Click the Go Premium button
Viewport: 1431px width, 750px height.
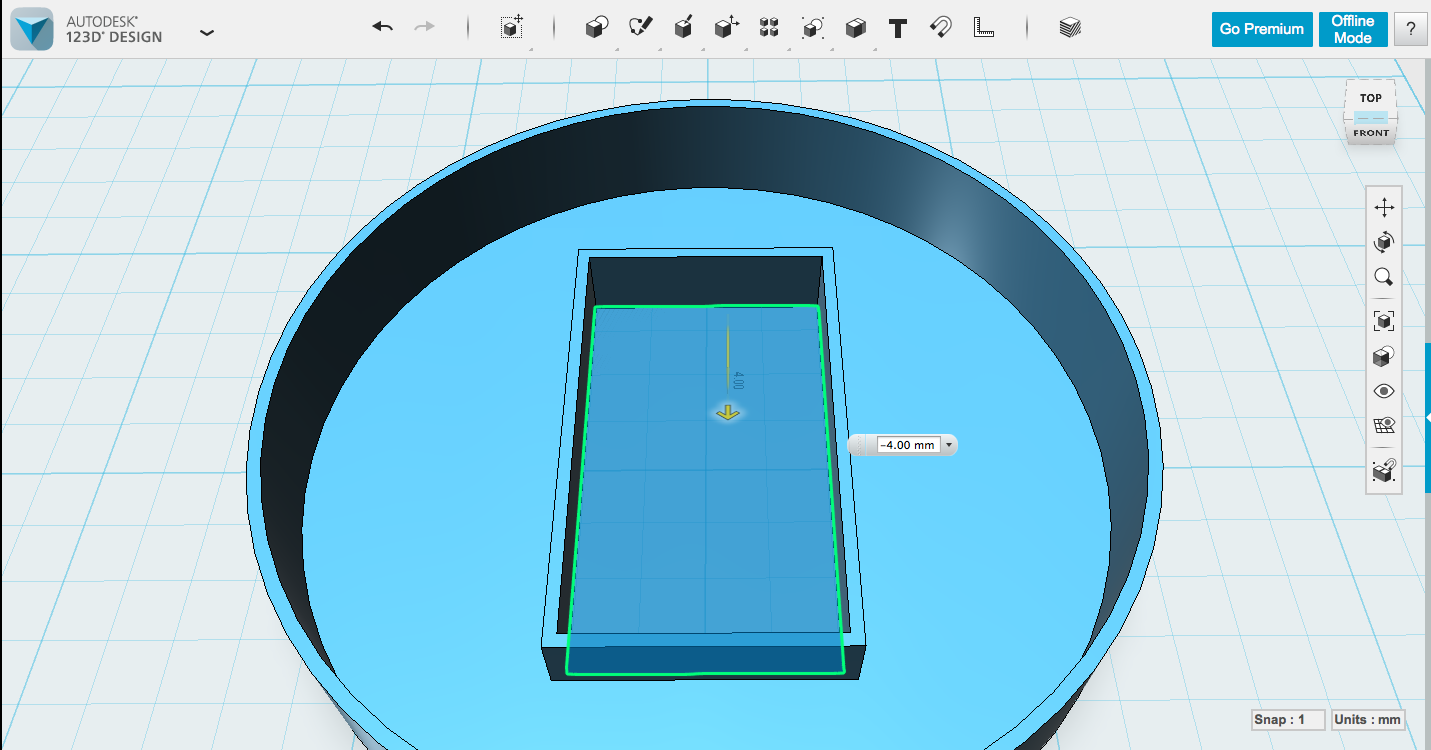tap(1262, 29)
